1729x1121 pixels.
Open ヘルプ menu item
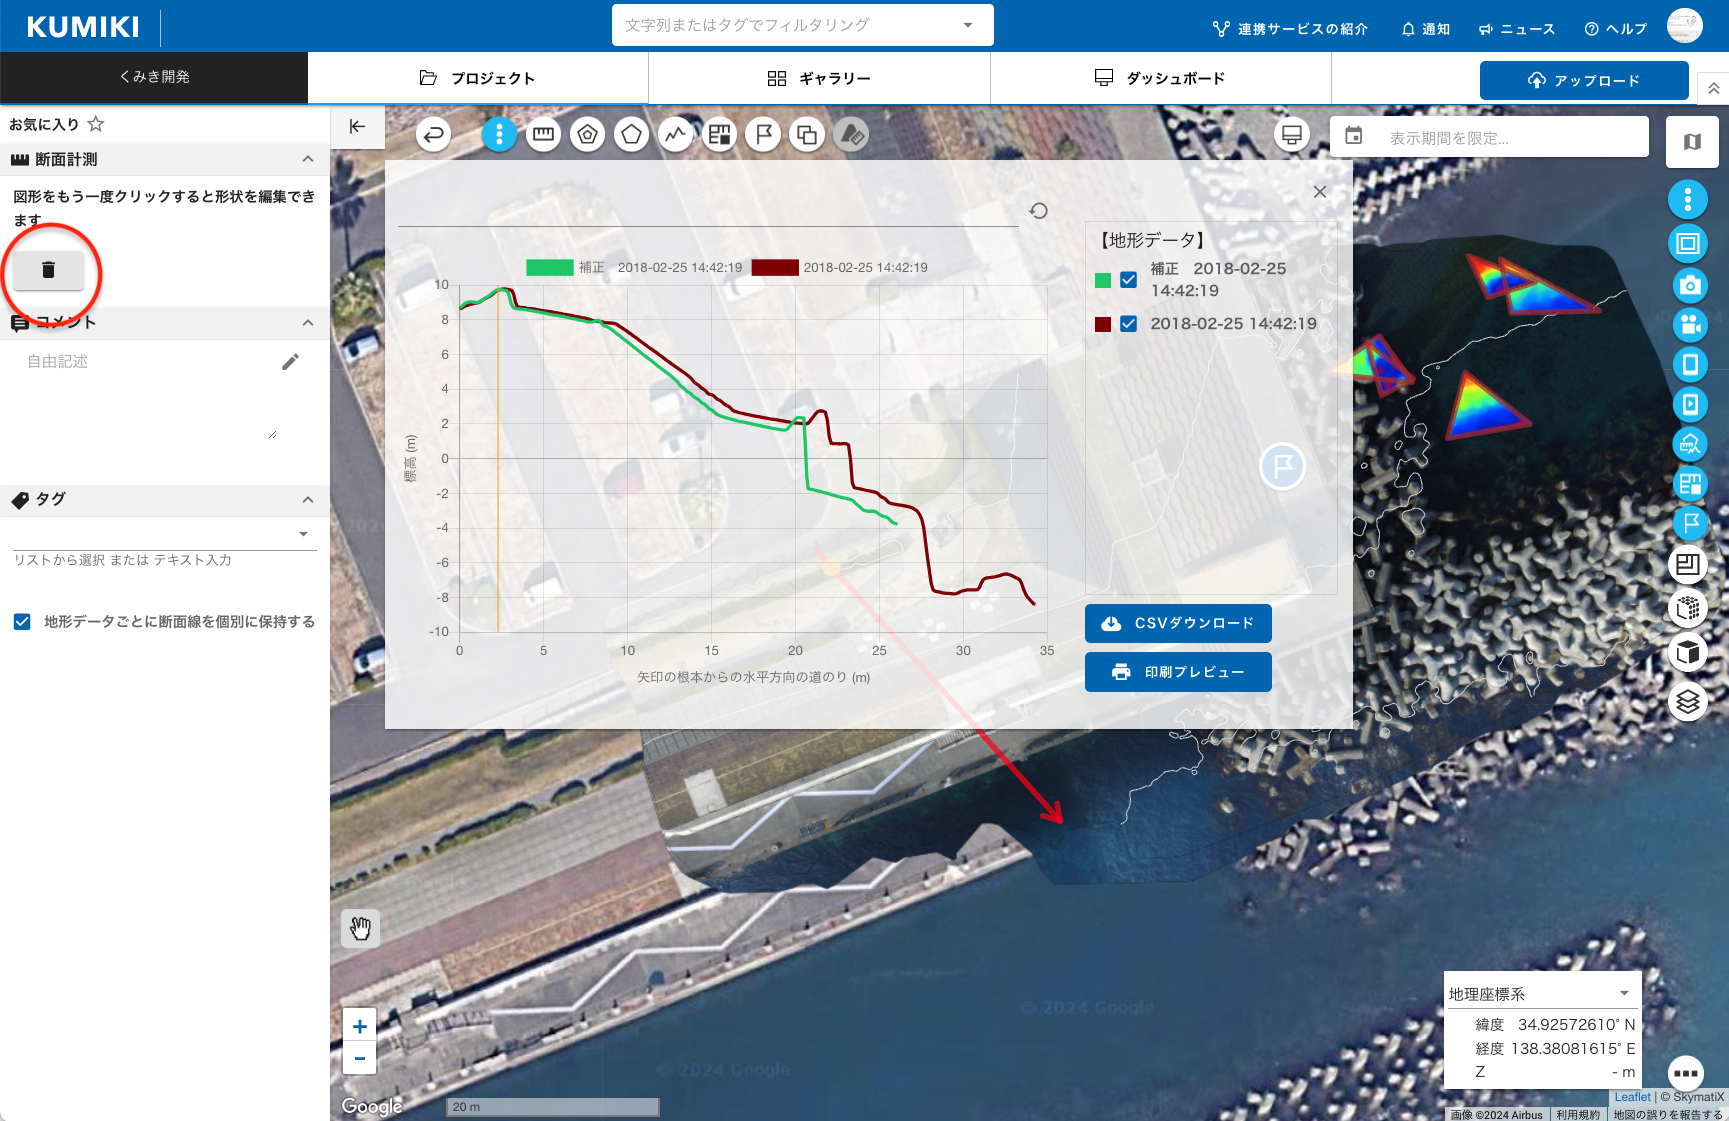click(x=1616, y=29)
